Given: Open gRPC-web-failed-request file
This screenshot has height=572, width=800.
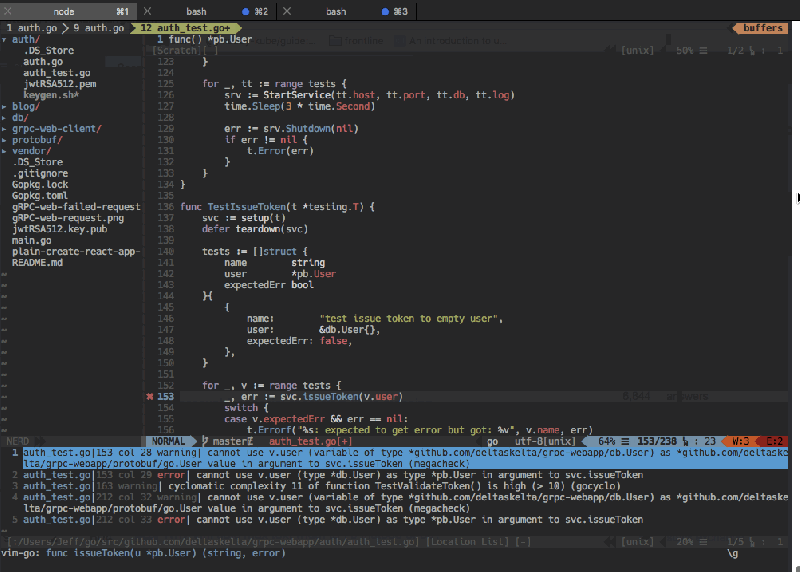Looking at the screenshot, I should coord(76,207).
